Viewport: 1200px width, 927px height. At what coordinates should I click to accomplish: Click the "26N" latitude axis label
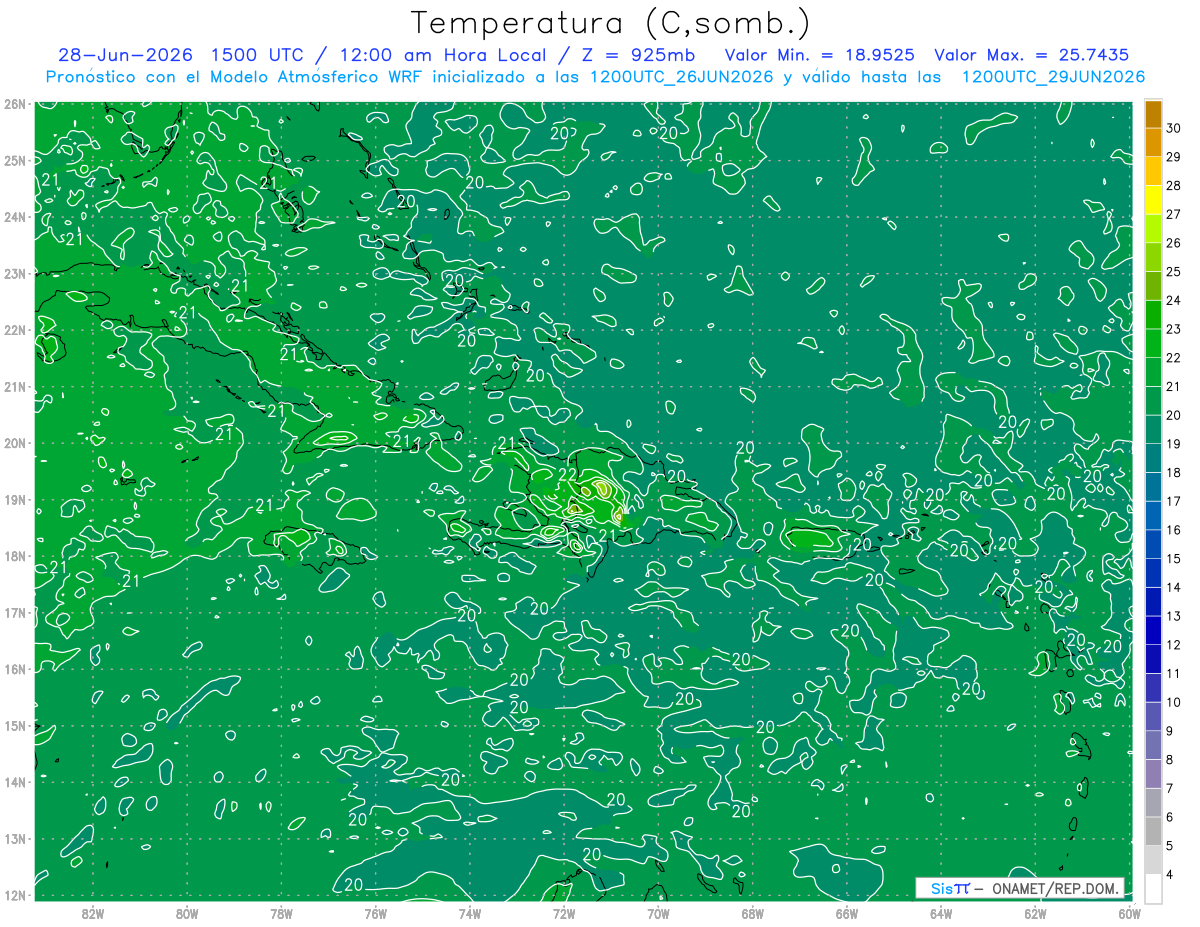pos(15,104)
